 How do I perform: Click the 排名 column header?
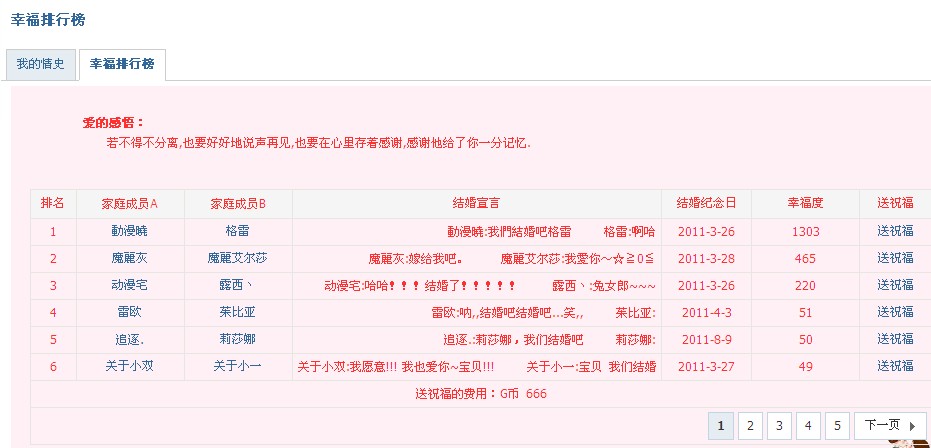pos(52,203)
